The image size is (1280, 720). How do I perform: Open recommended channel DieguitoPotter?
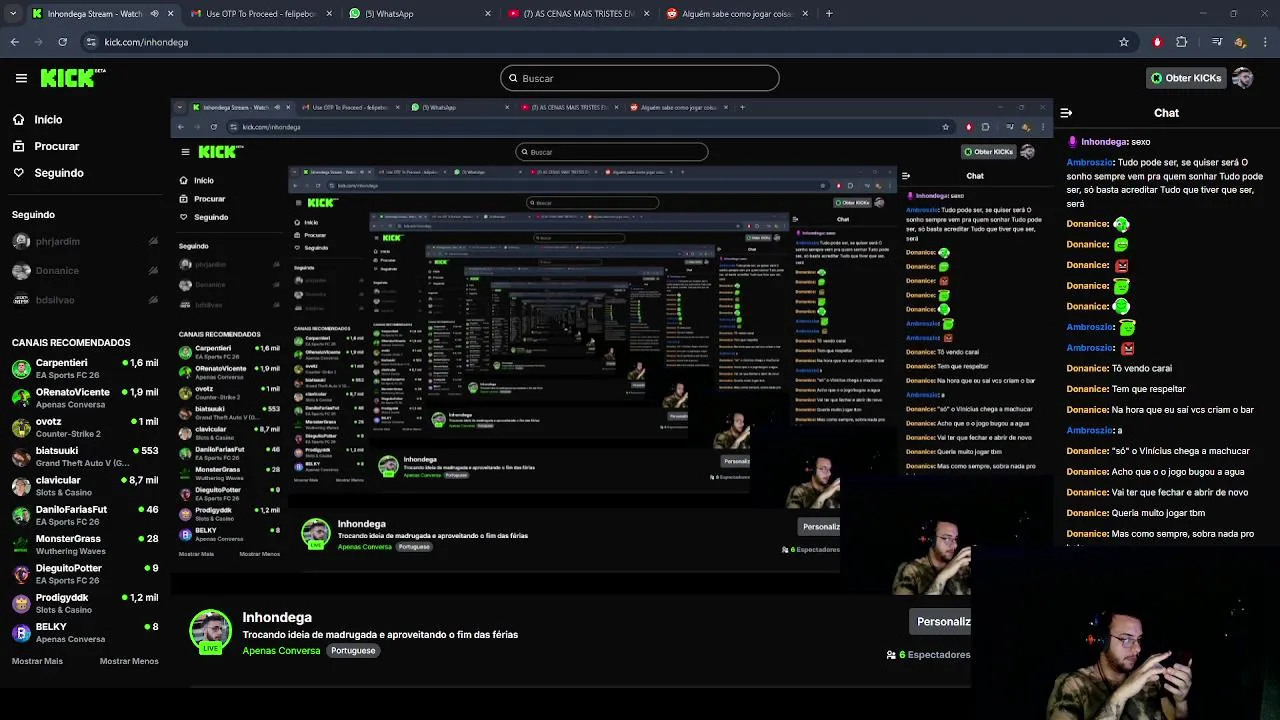click(x=85, y=574)
